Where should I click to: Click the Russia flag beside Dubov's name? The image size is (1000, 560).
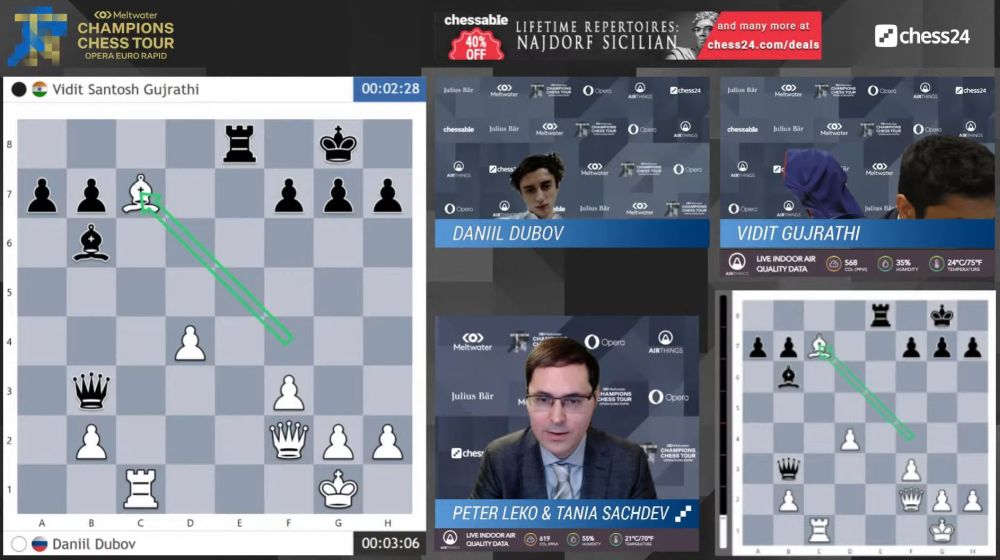pos(40,544)
